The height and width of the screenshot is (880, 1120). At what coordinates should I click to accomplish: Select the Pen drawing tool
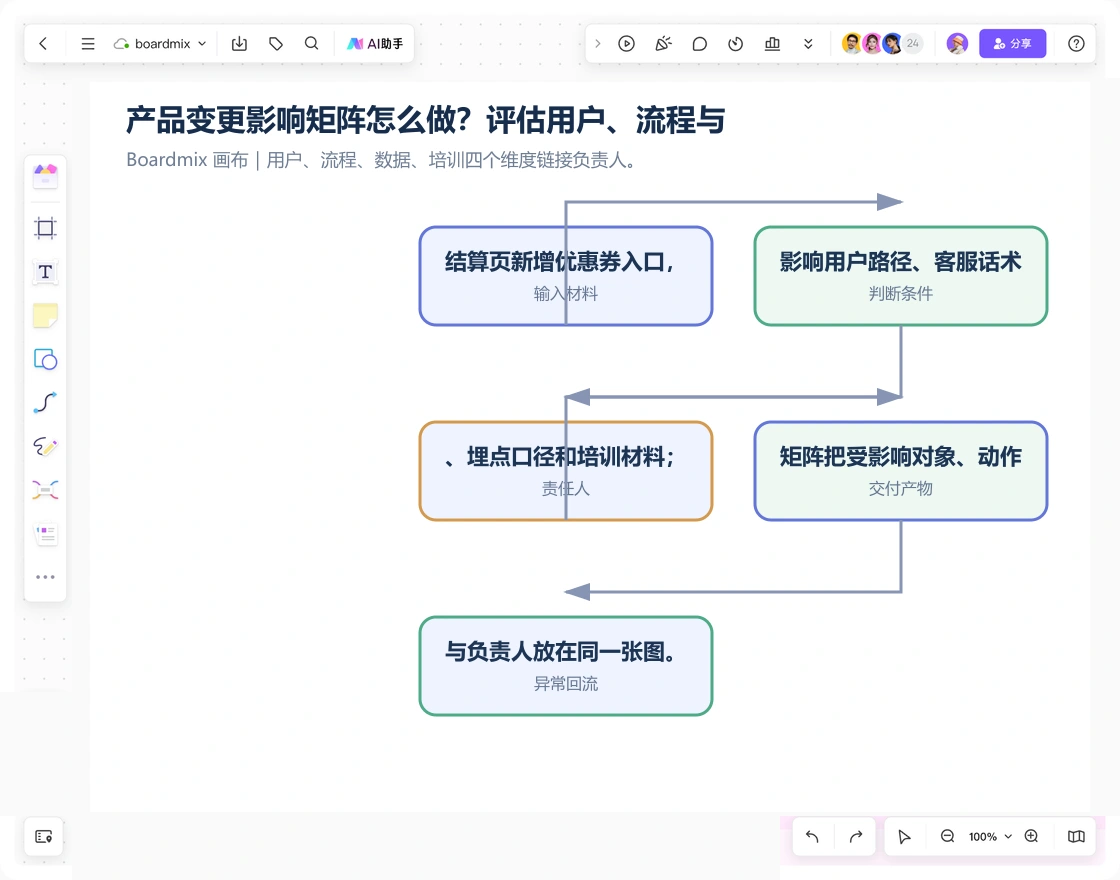pos(45,446)
